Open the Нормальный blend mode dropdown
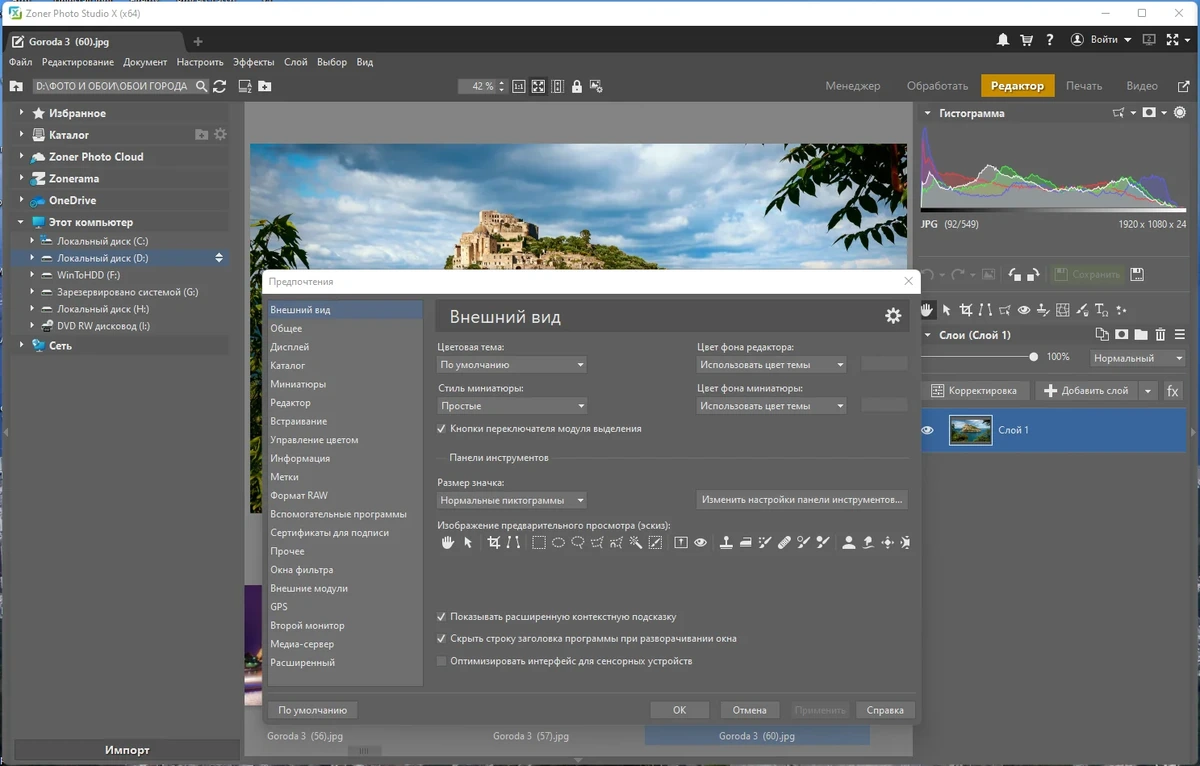1200x766 pixels. click(x=1138, y=358)
